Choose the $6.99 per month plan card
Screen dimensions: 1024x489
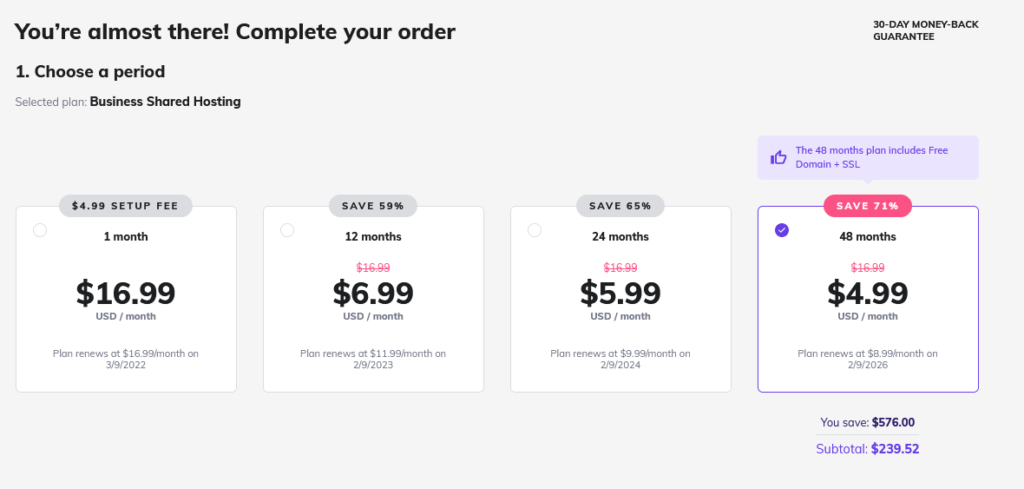[x=374, y=299]
